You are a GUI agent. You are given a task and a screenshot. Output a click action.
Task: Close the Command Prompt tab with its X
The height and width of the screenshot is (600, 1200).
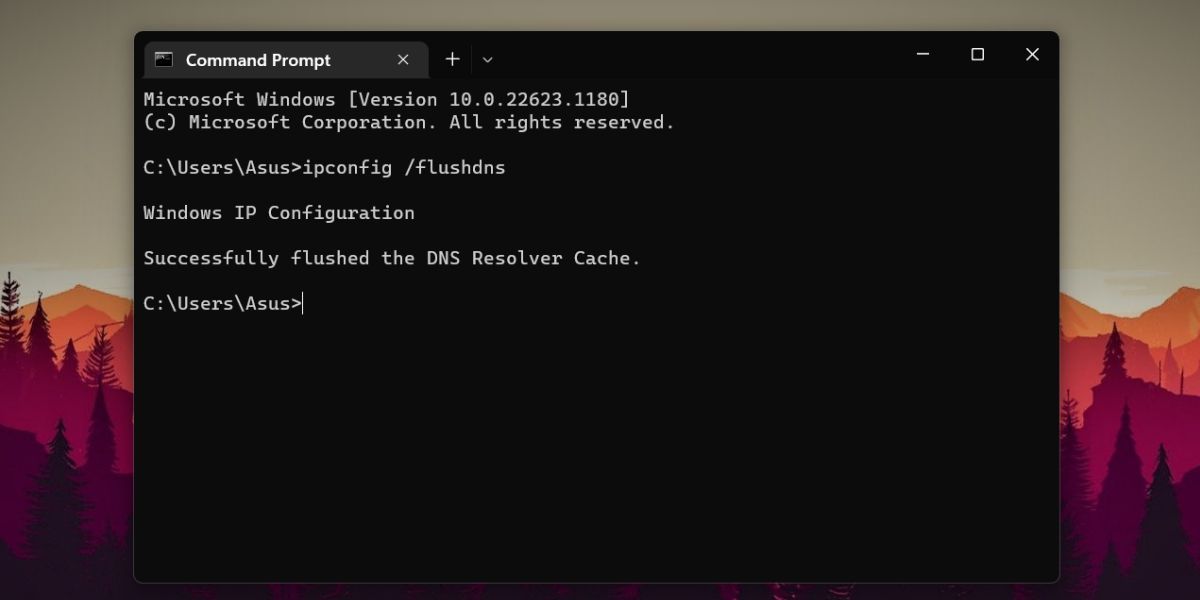pyautogui.click(x=403, y=59)
